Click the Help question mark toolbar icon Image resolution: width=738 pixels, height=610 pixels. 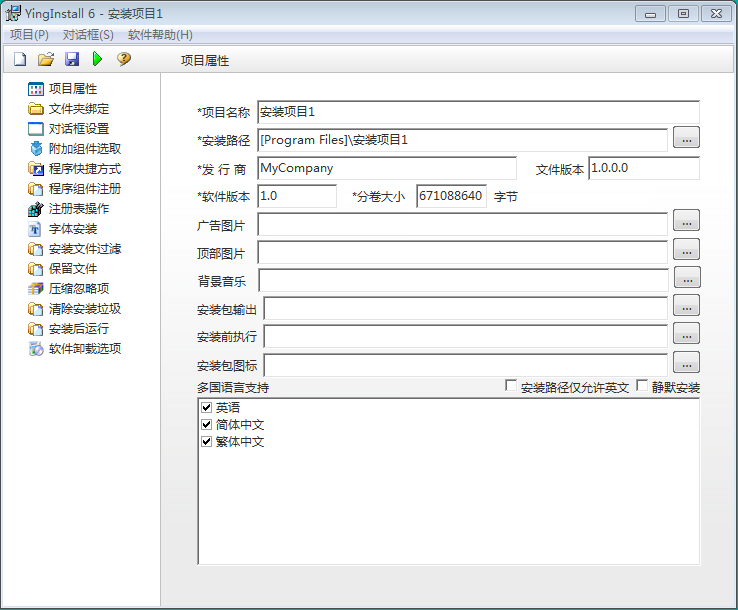coord(124,60)
